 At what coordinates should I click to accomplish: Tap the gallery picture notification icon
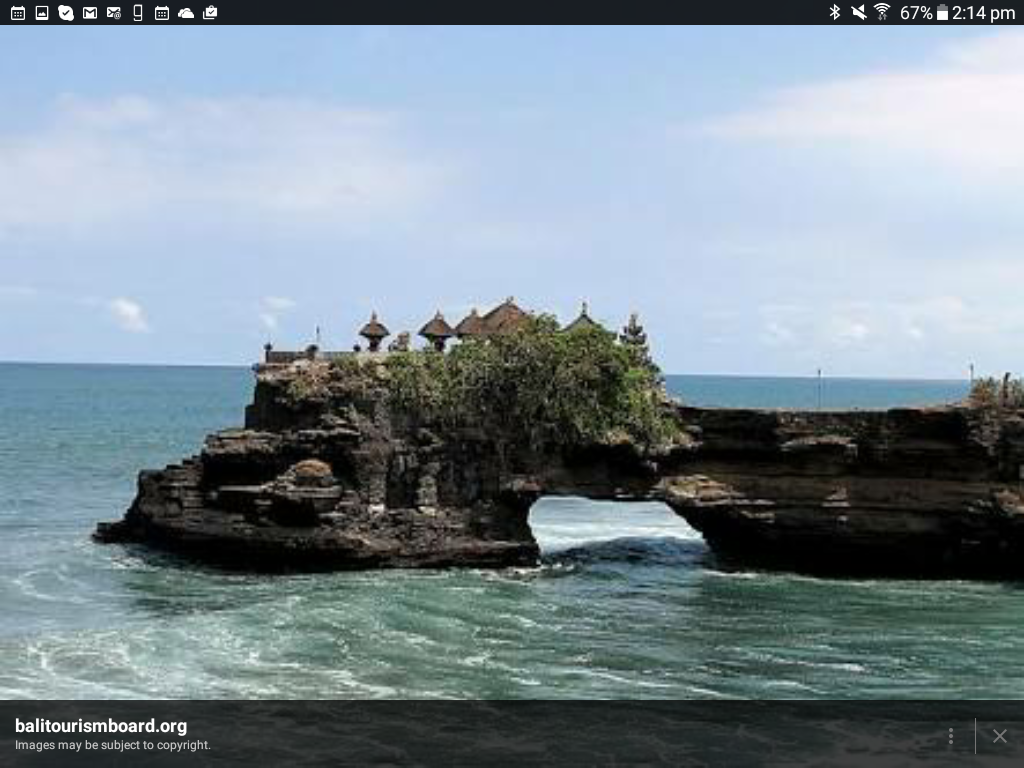click(x=42, y=13)
